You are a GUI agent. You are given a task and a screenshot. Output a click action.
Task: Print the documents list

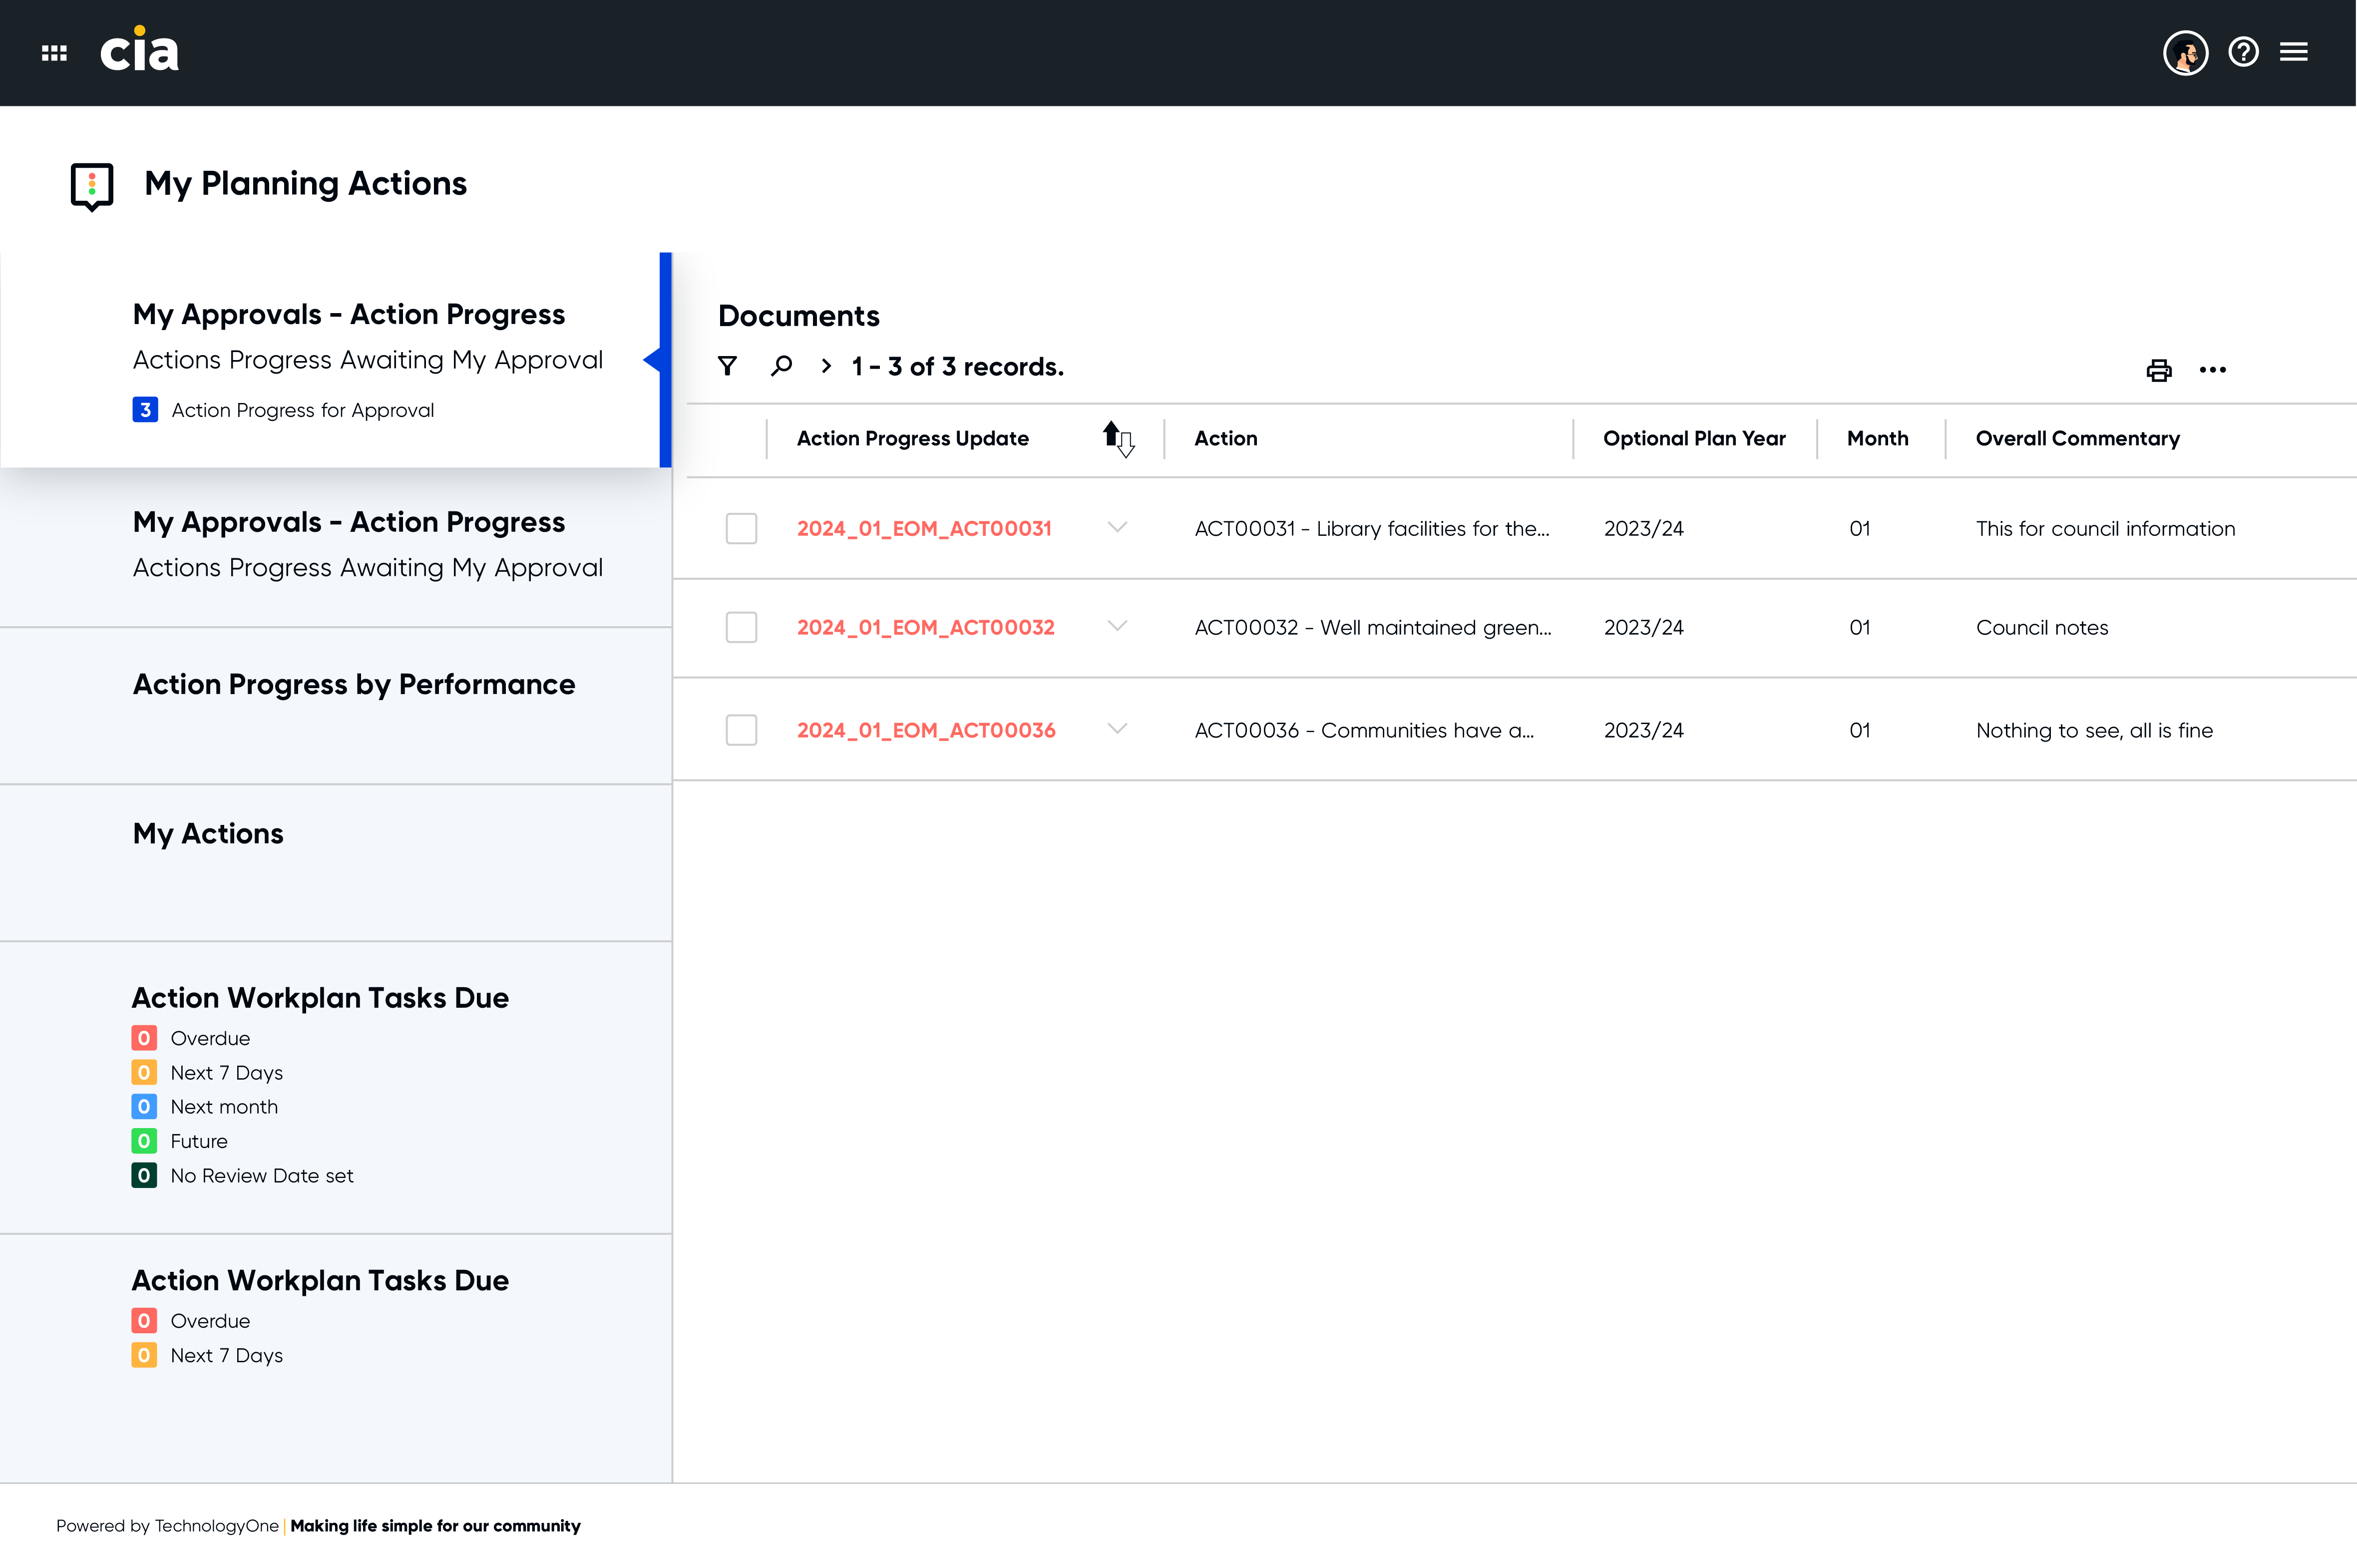pyautogui.click(x=2159, y=370)
